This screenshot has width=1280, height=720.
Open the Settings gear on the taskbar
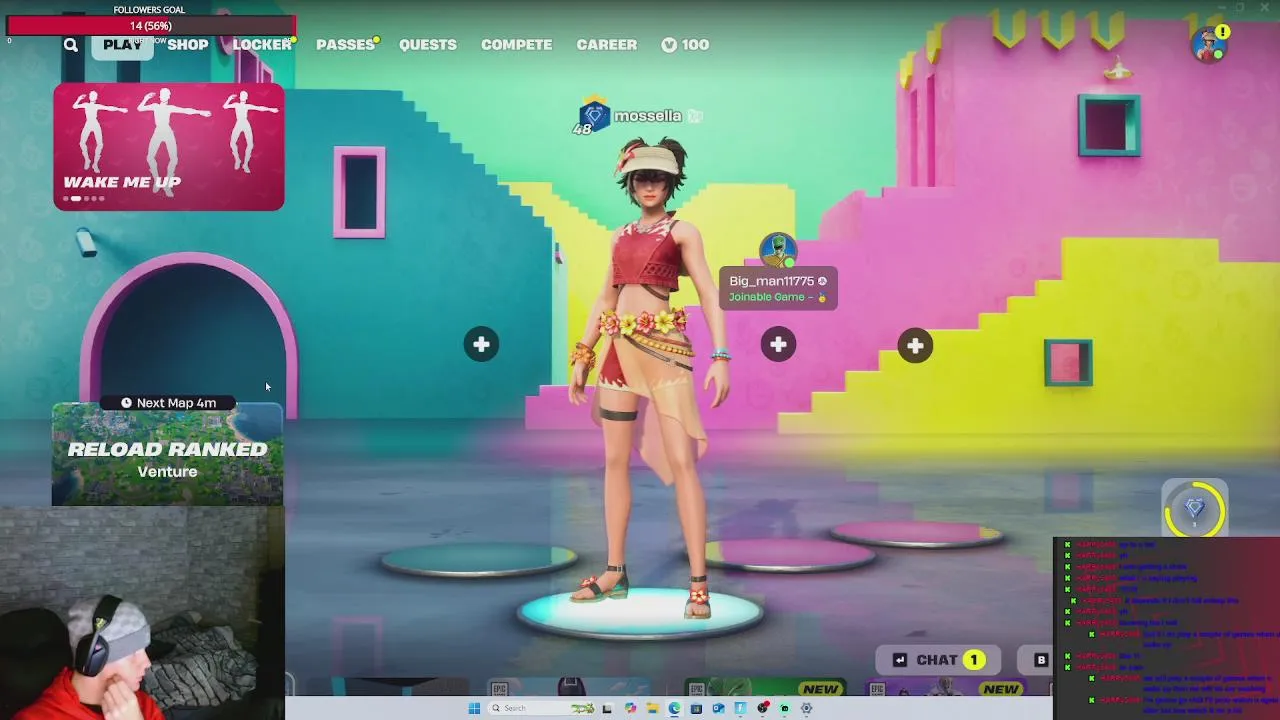click(806, 708)
